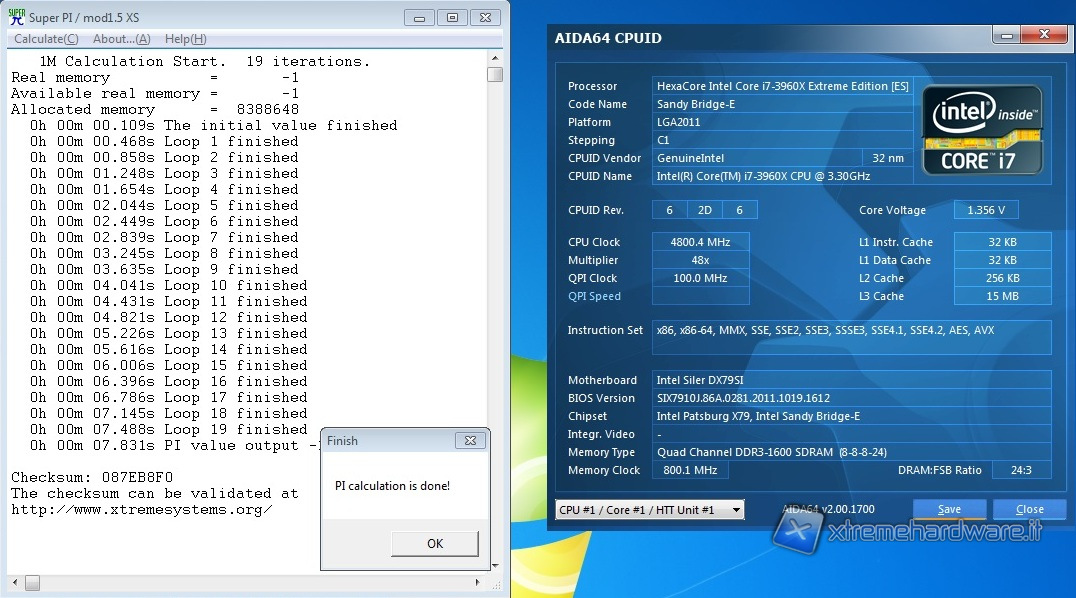The width and height of the screenshot is (1076, 598).
Task: Open the Help menu in Super PI
Action: point(185,39)
